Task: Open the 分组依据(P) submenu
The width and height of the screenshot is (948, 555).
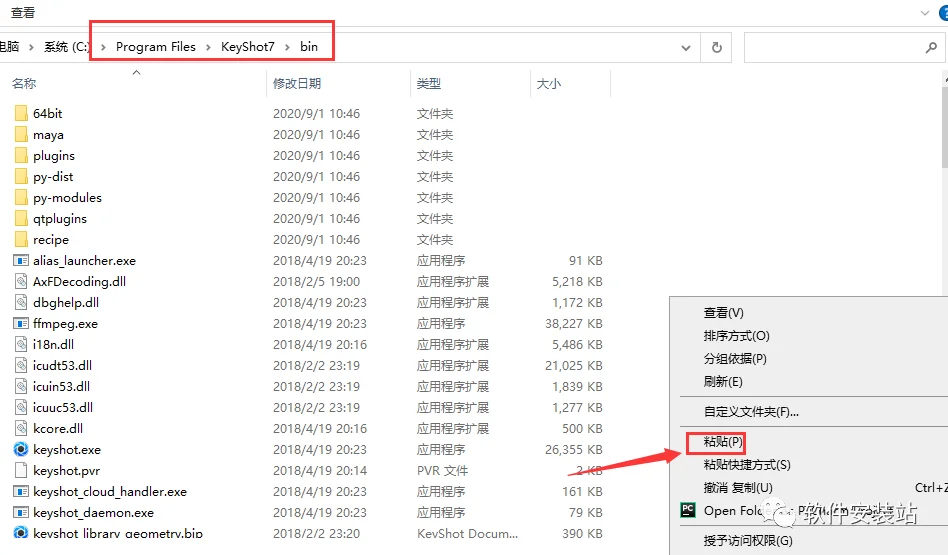Action: coord(735,359)
